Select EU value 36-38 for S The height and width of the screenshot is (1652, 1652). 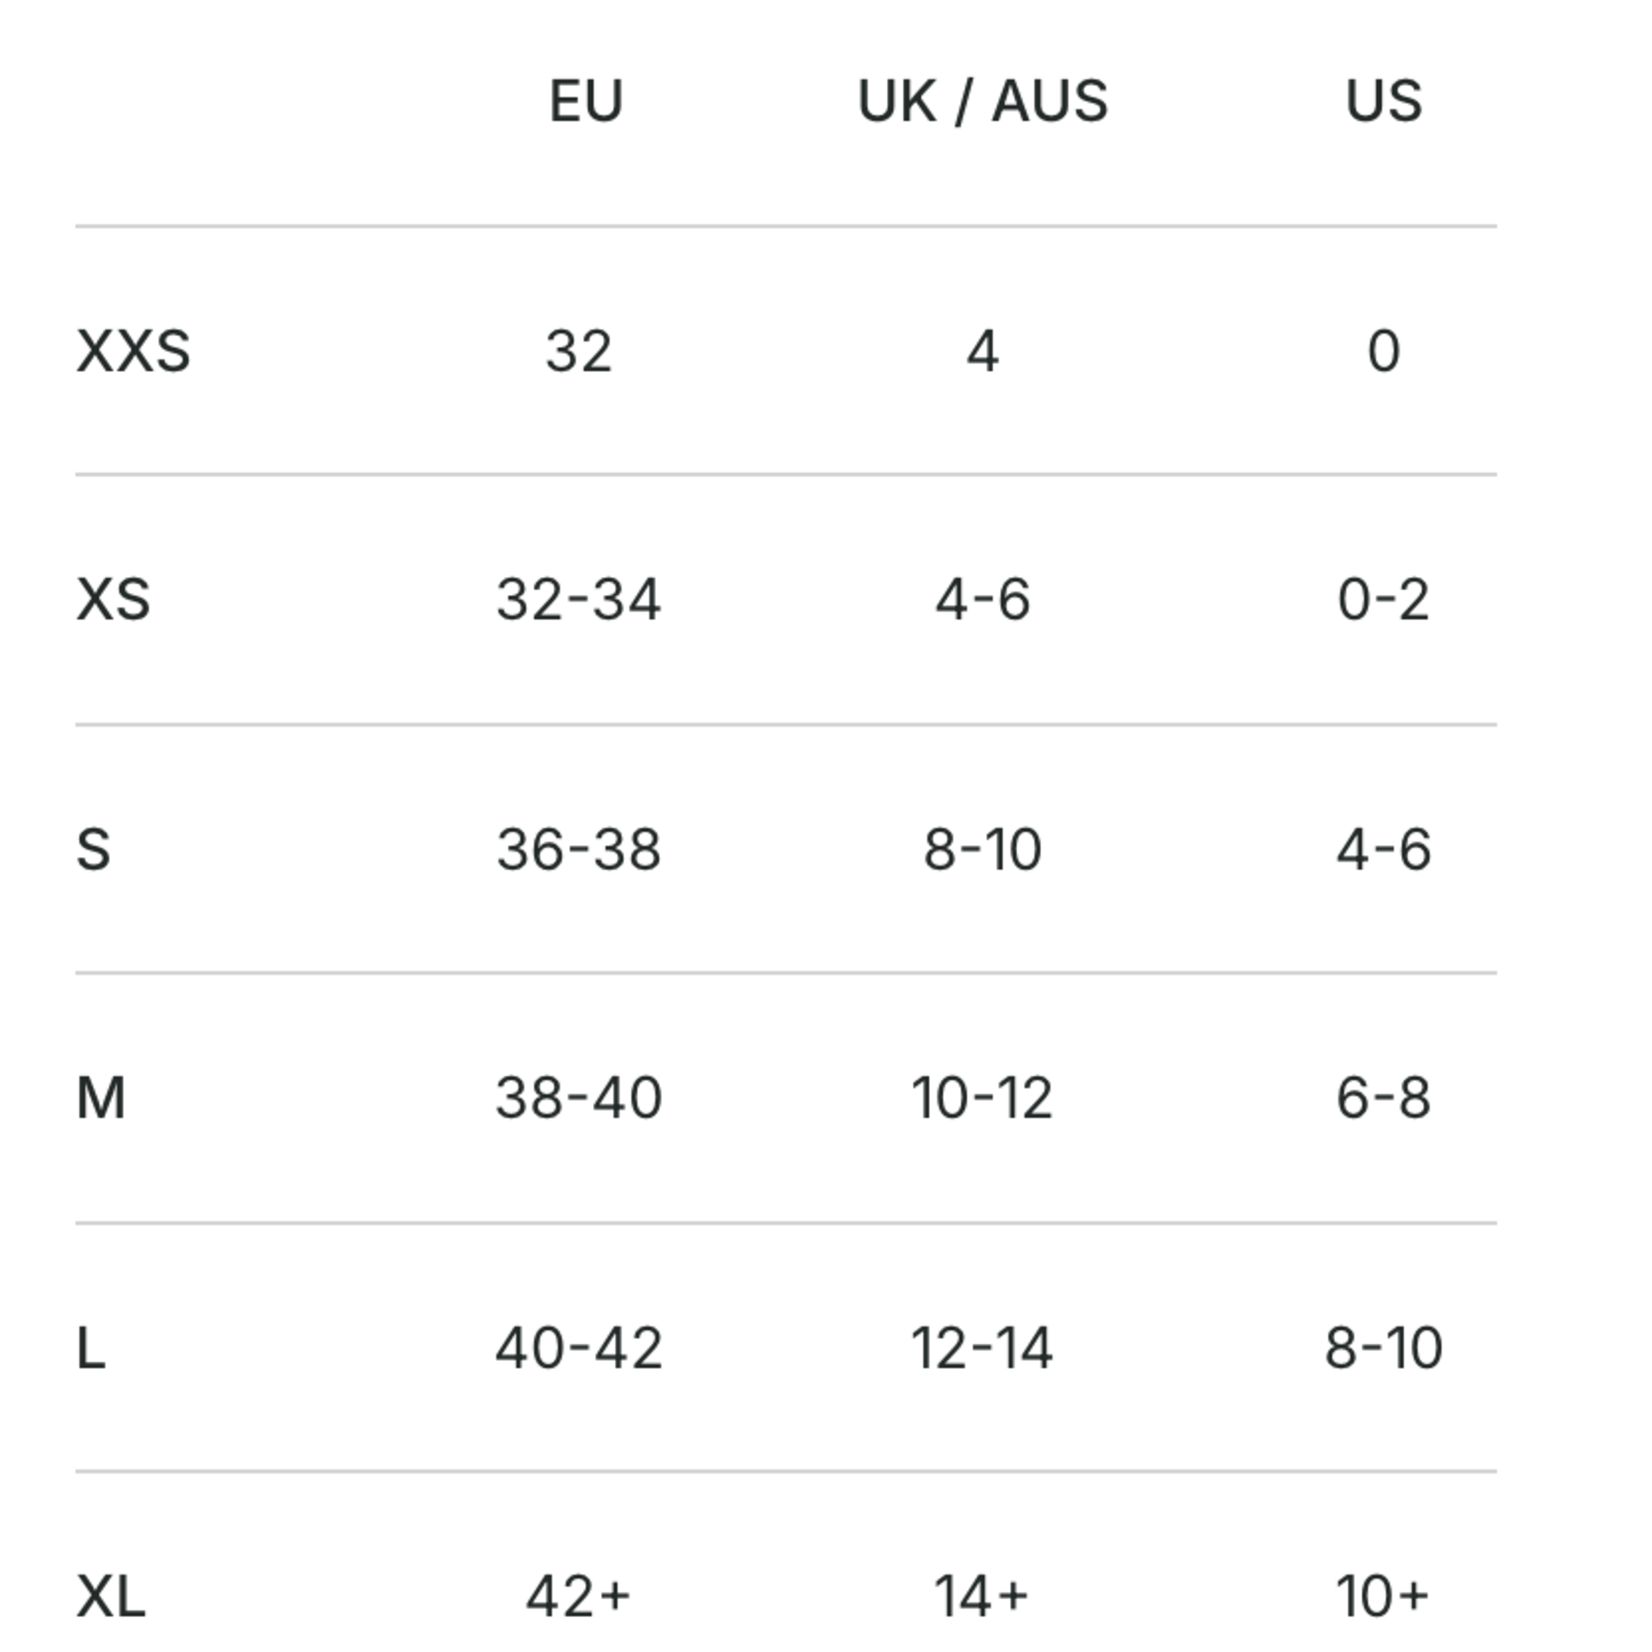pos(579,850)
